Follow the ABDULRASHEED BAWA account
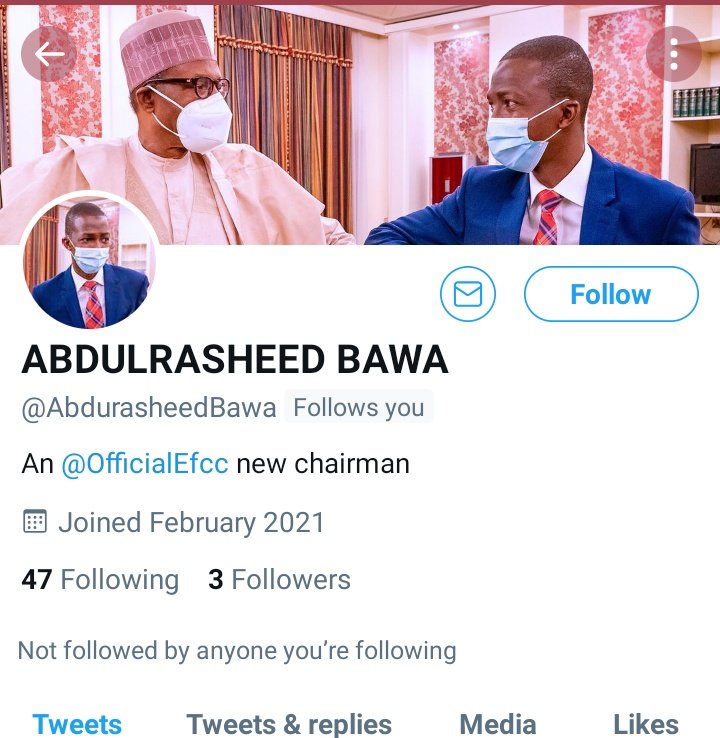This screenshot has width=720, height=738. pyautogui.click(x=610, y=294)
